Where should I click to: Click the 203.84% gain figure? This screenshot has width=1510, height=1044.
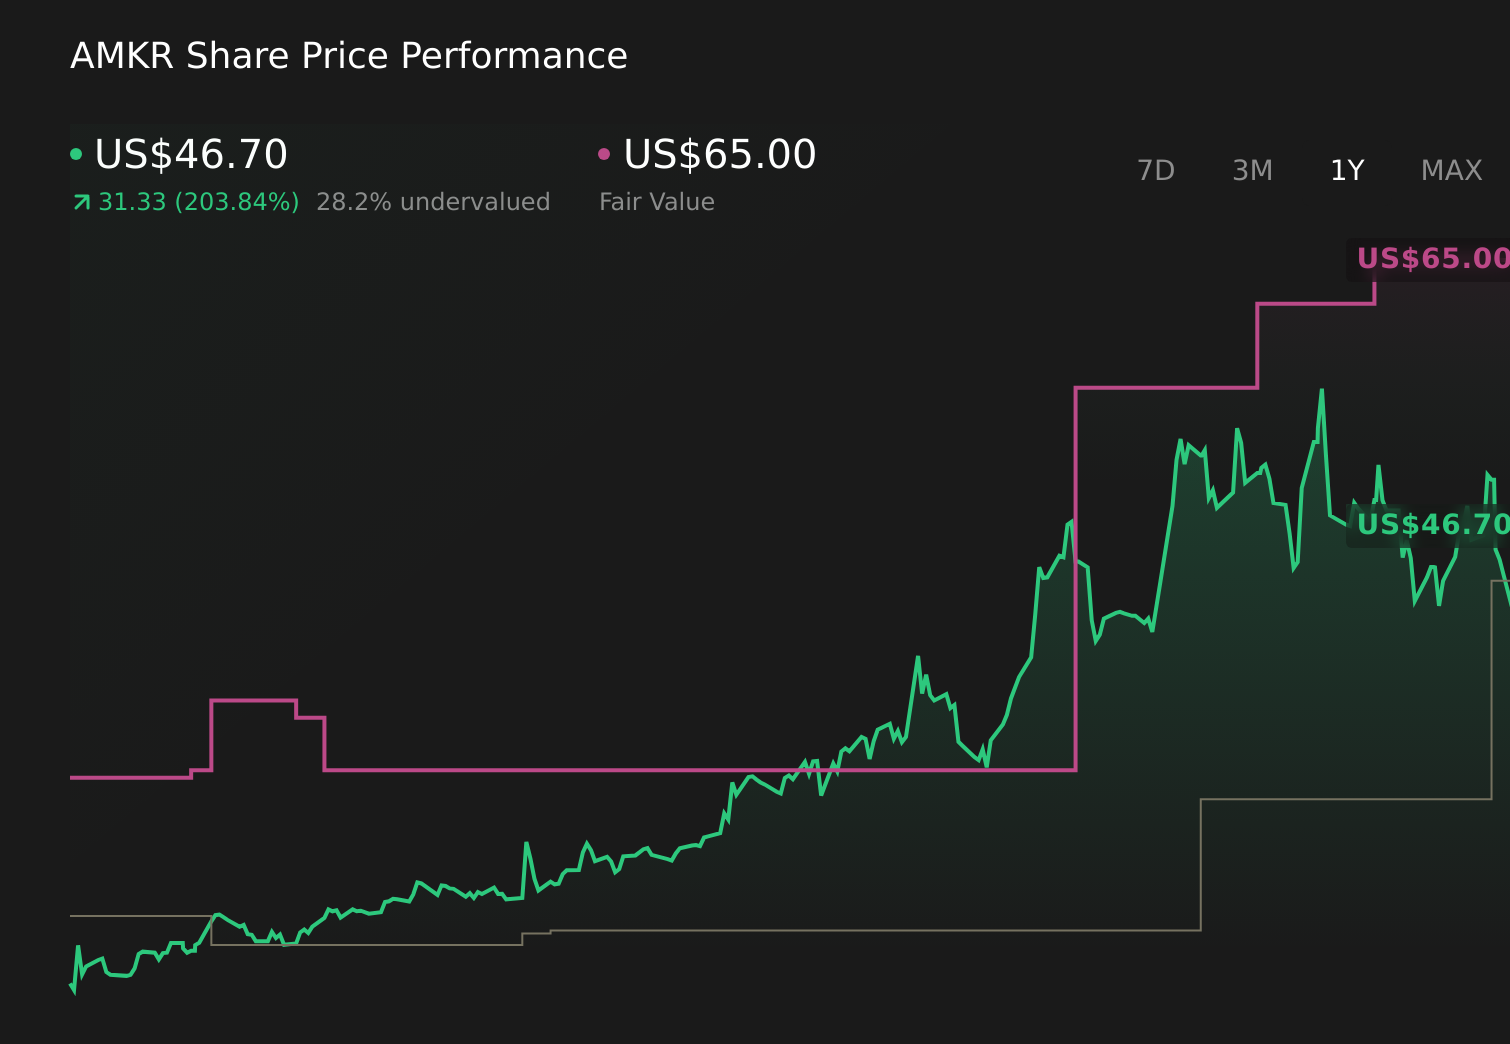(237, 201)
